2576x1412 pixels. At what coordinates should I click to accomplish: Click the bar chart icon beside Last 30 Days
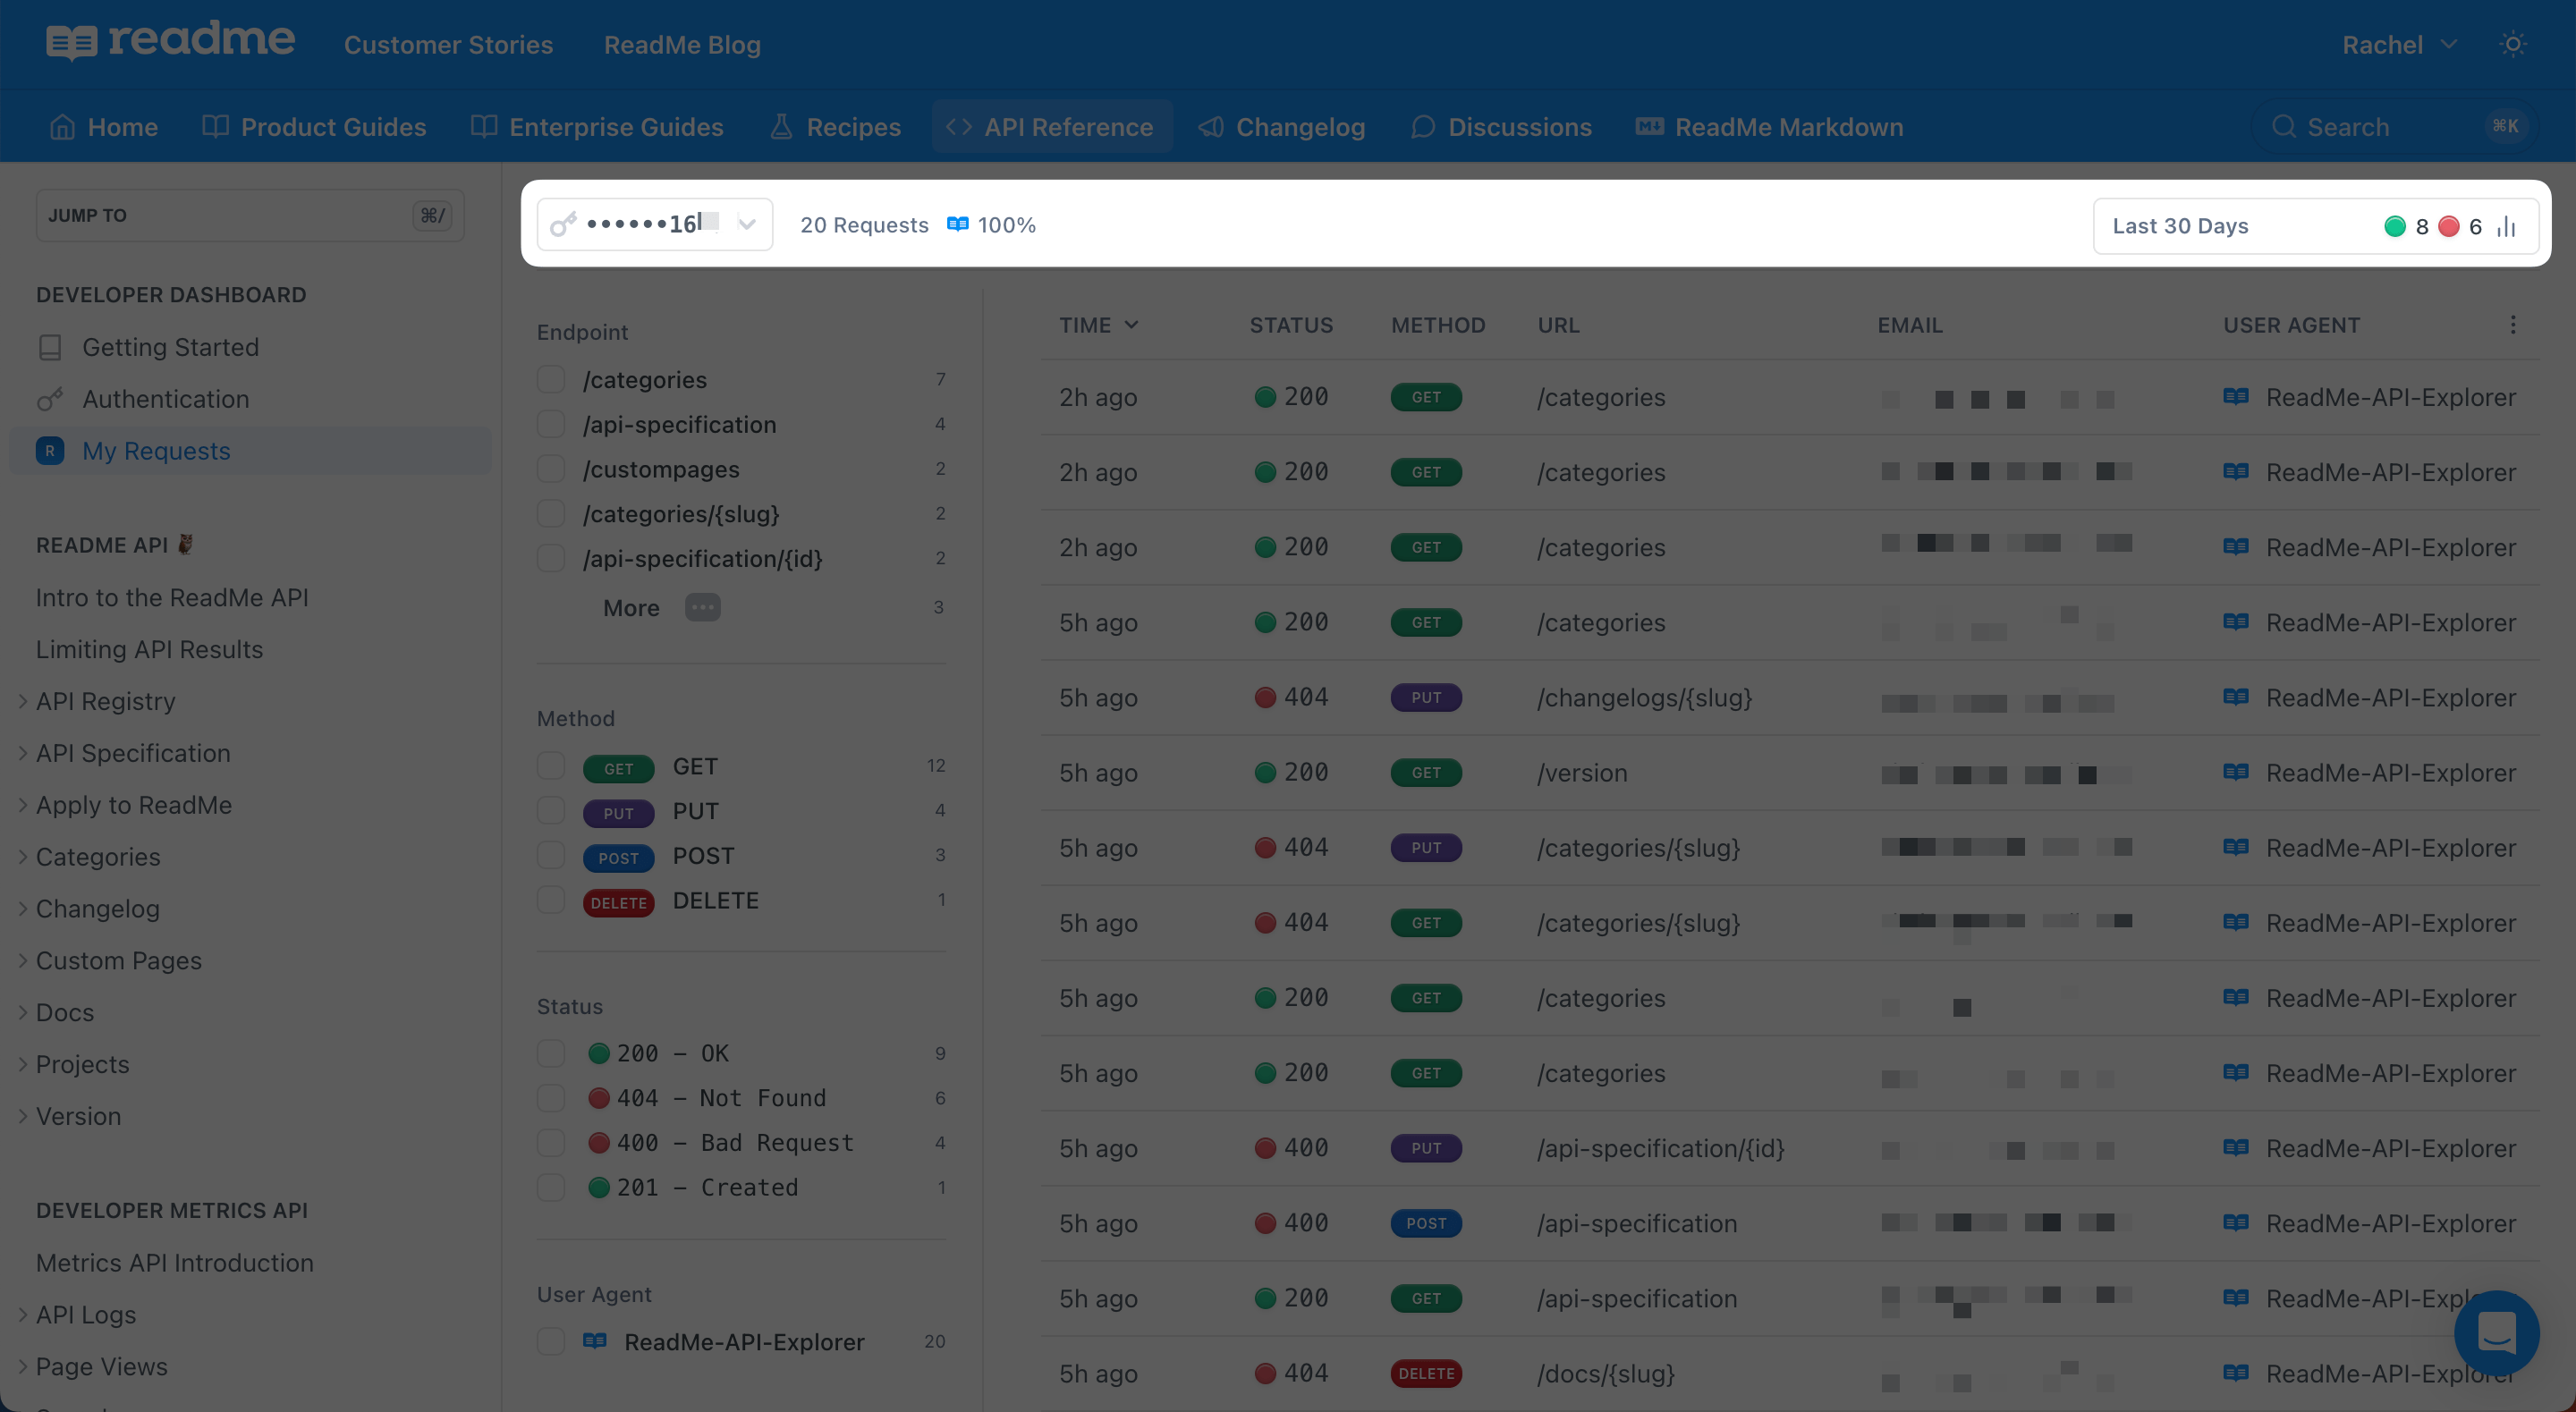[2506, 227]
